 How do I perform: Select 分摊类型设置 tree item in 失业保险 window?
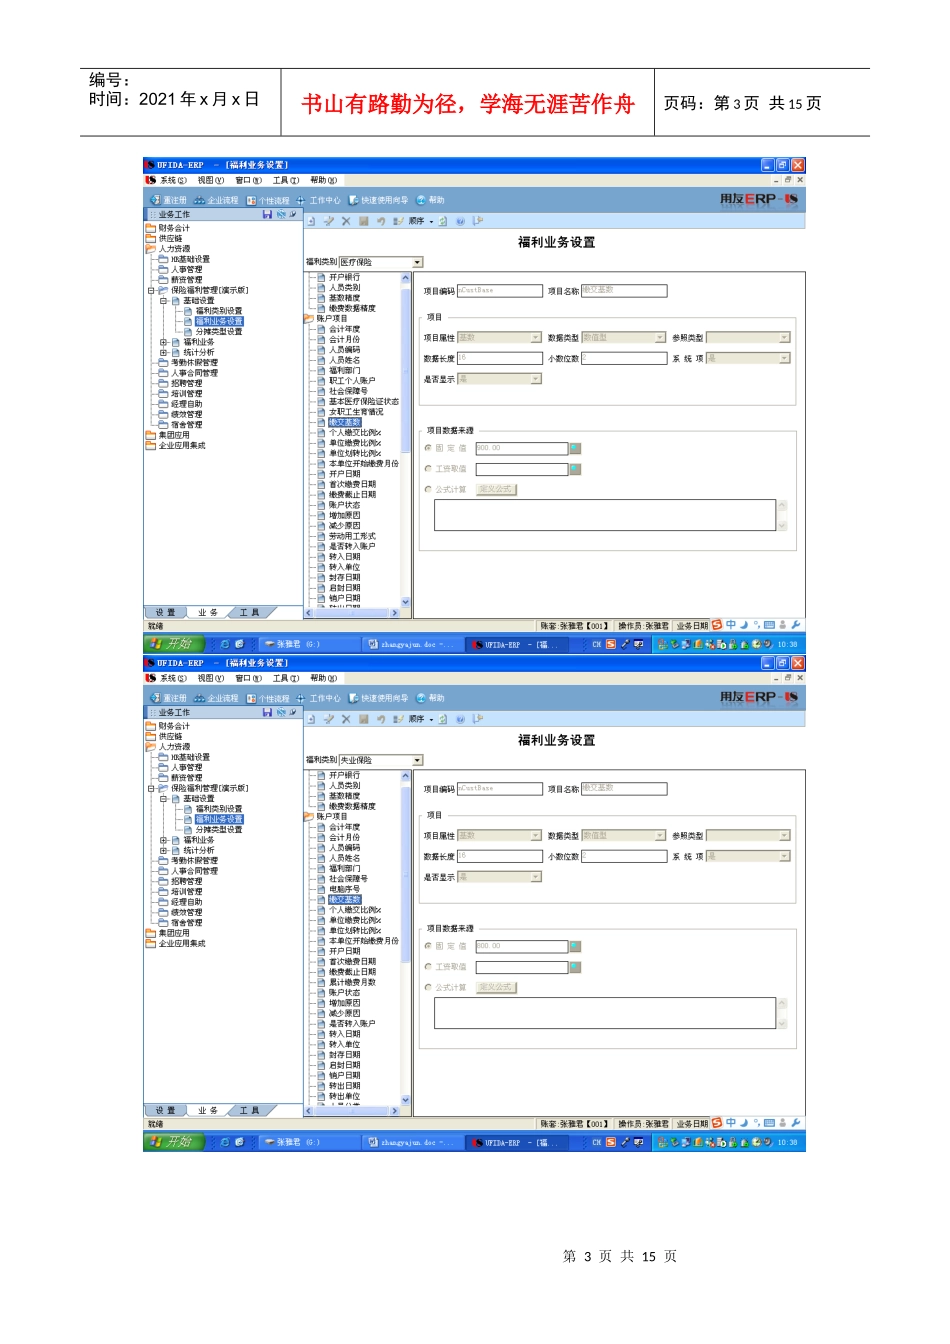point(219,829)
